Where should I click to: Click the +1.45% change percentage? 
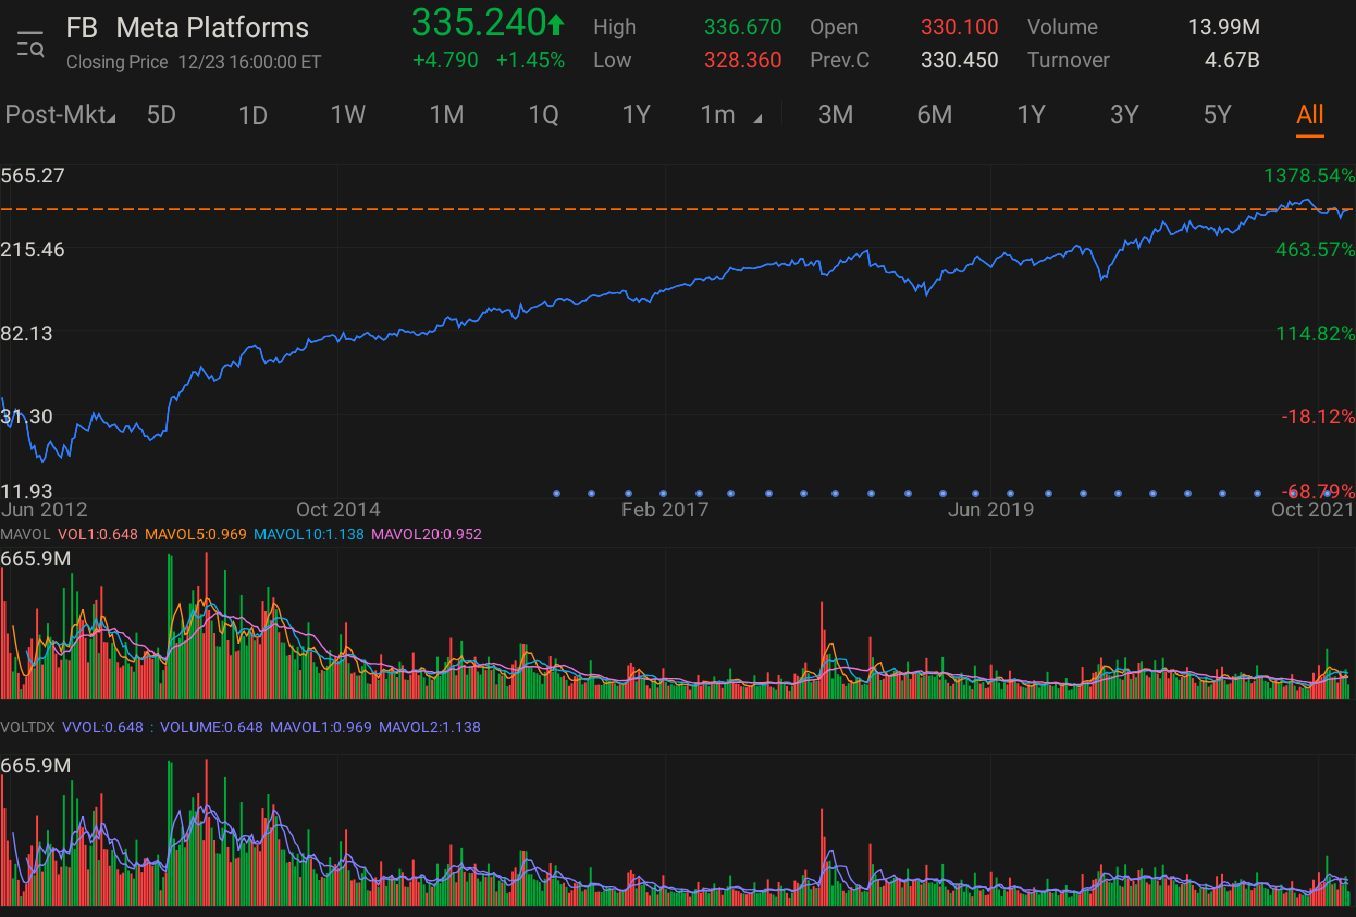pos(530,60)
